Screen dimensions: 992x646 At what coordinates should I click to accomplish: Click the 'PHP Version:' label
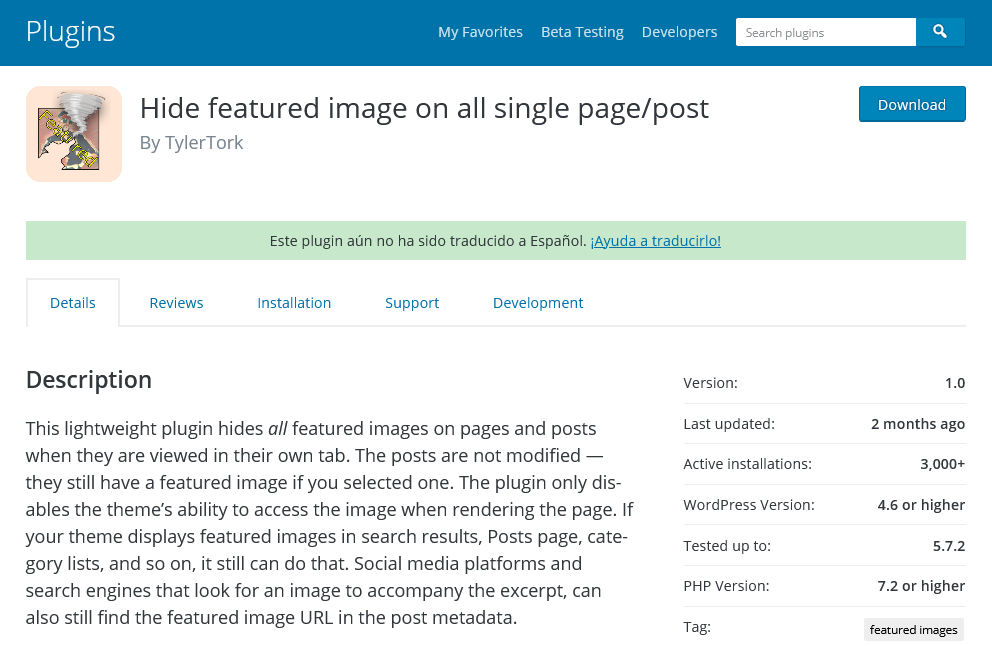pos(726,587)
